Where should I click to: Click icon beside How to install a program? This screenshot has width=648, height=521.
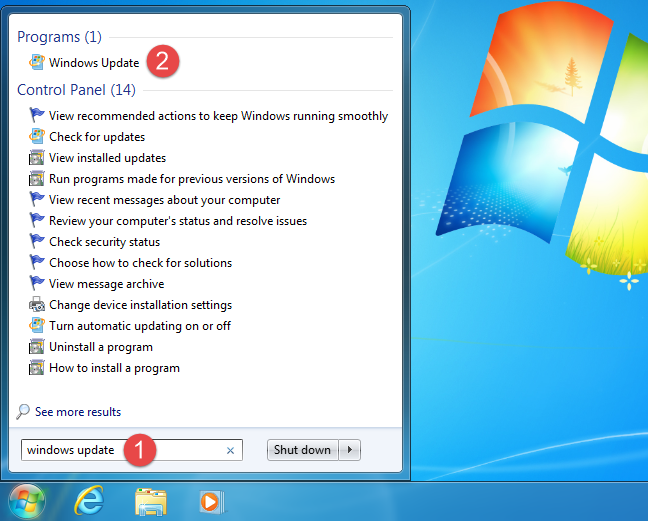point(37,368)
